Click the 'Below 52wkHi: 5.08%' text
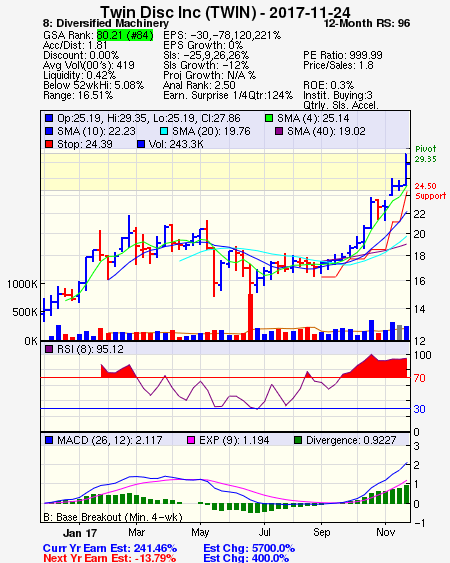 tap(93, 85)
